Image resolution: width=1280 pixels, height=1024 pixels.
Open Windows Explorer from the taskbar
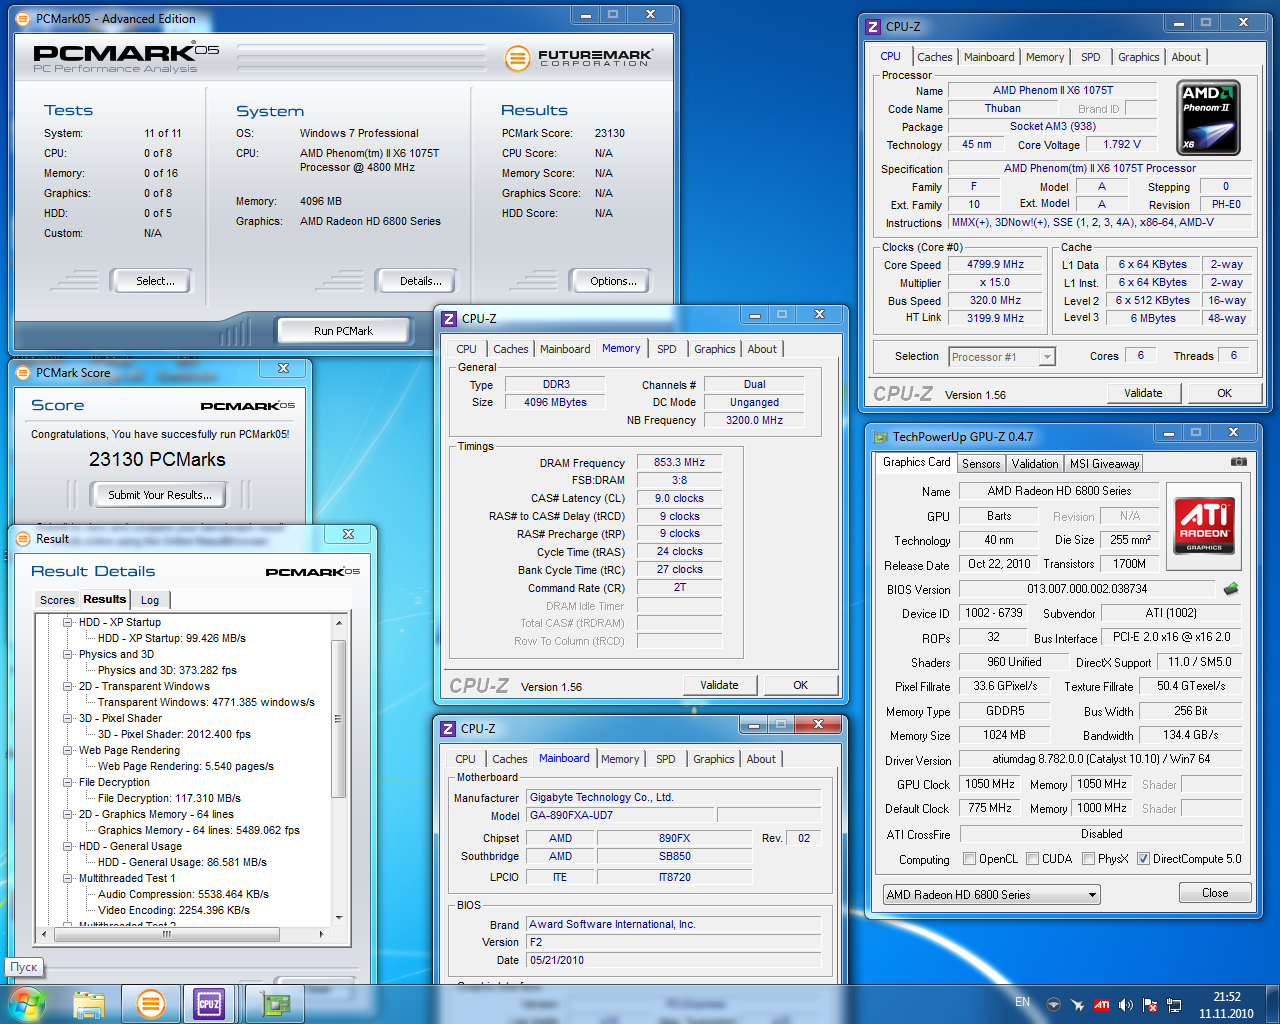(89, 1004)
